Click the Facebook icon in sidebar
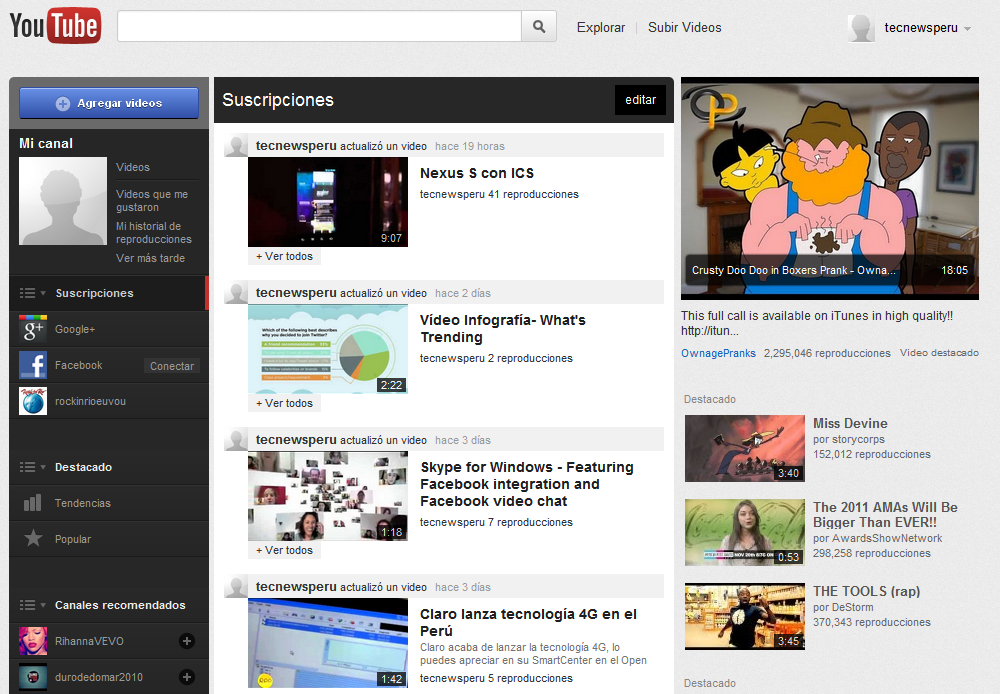 point(33,365)
